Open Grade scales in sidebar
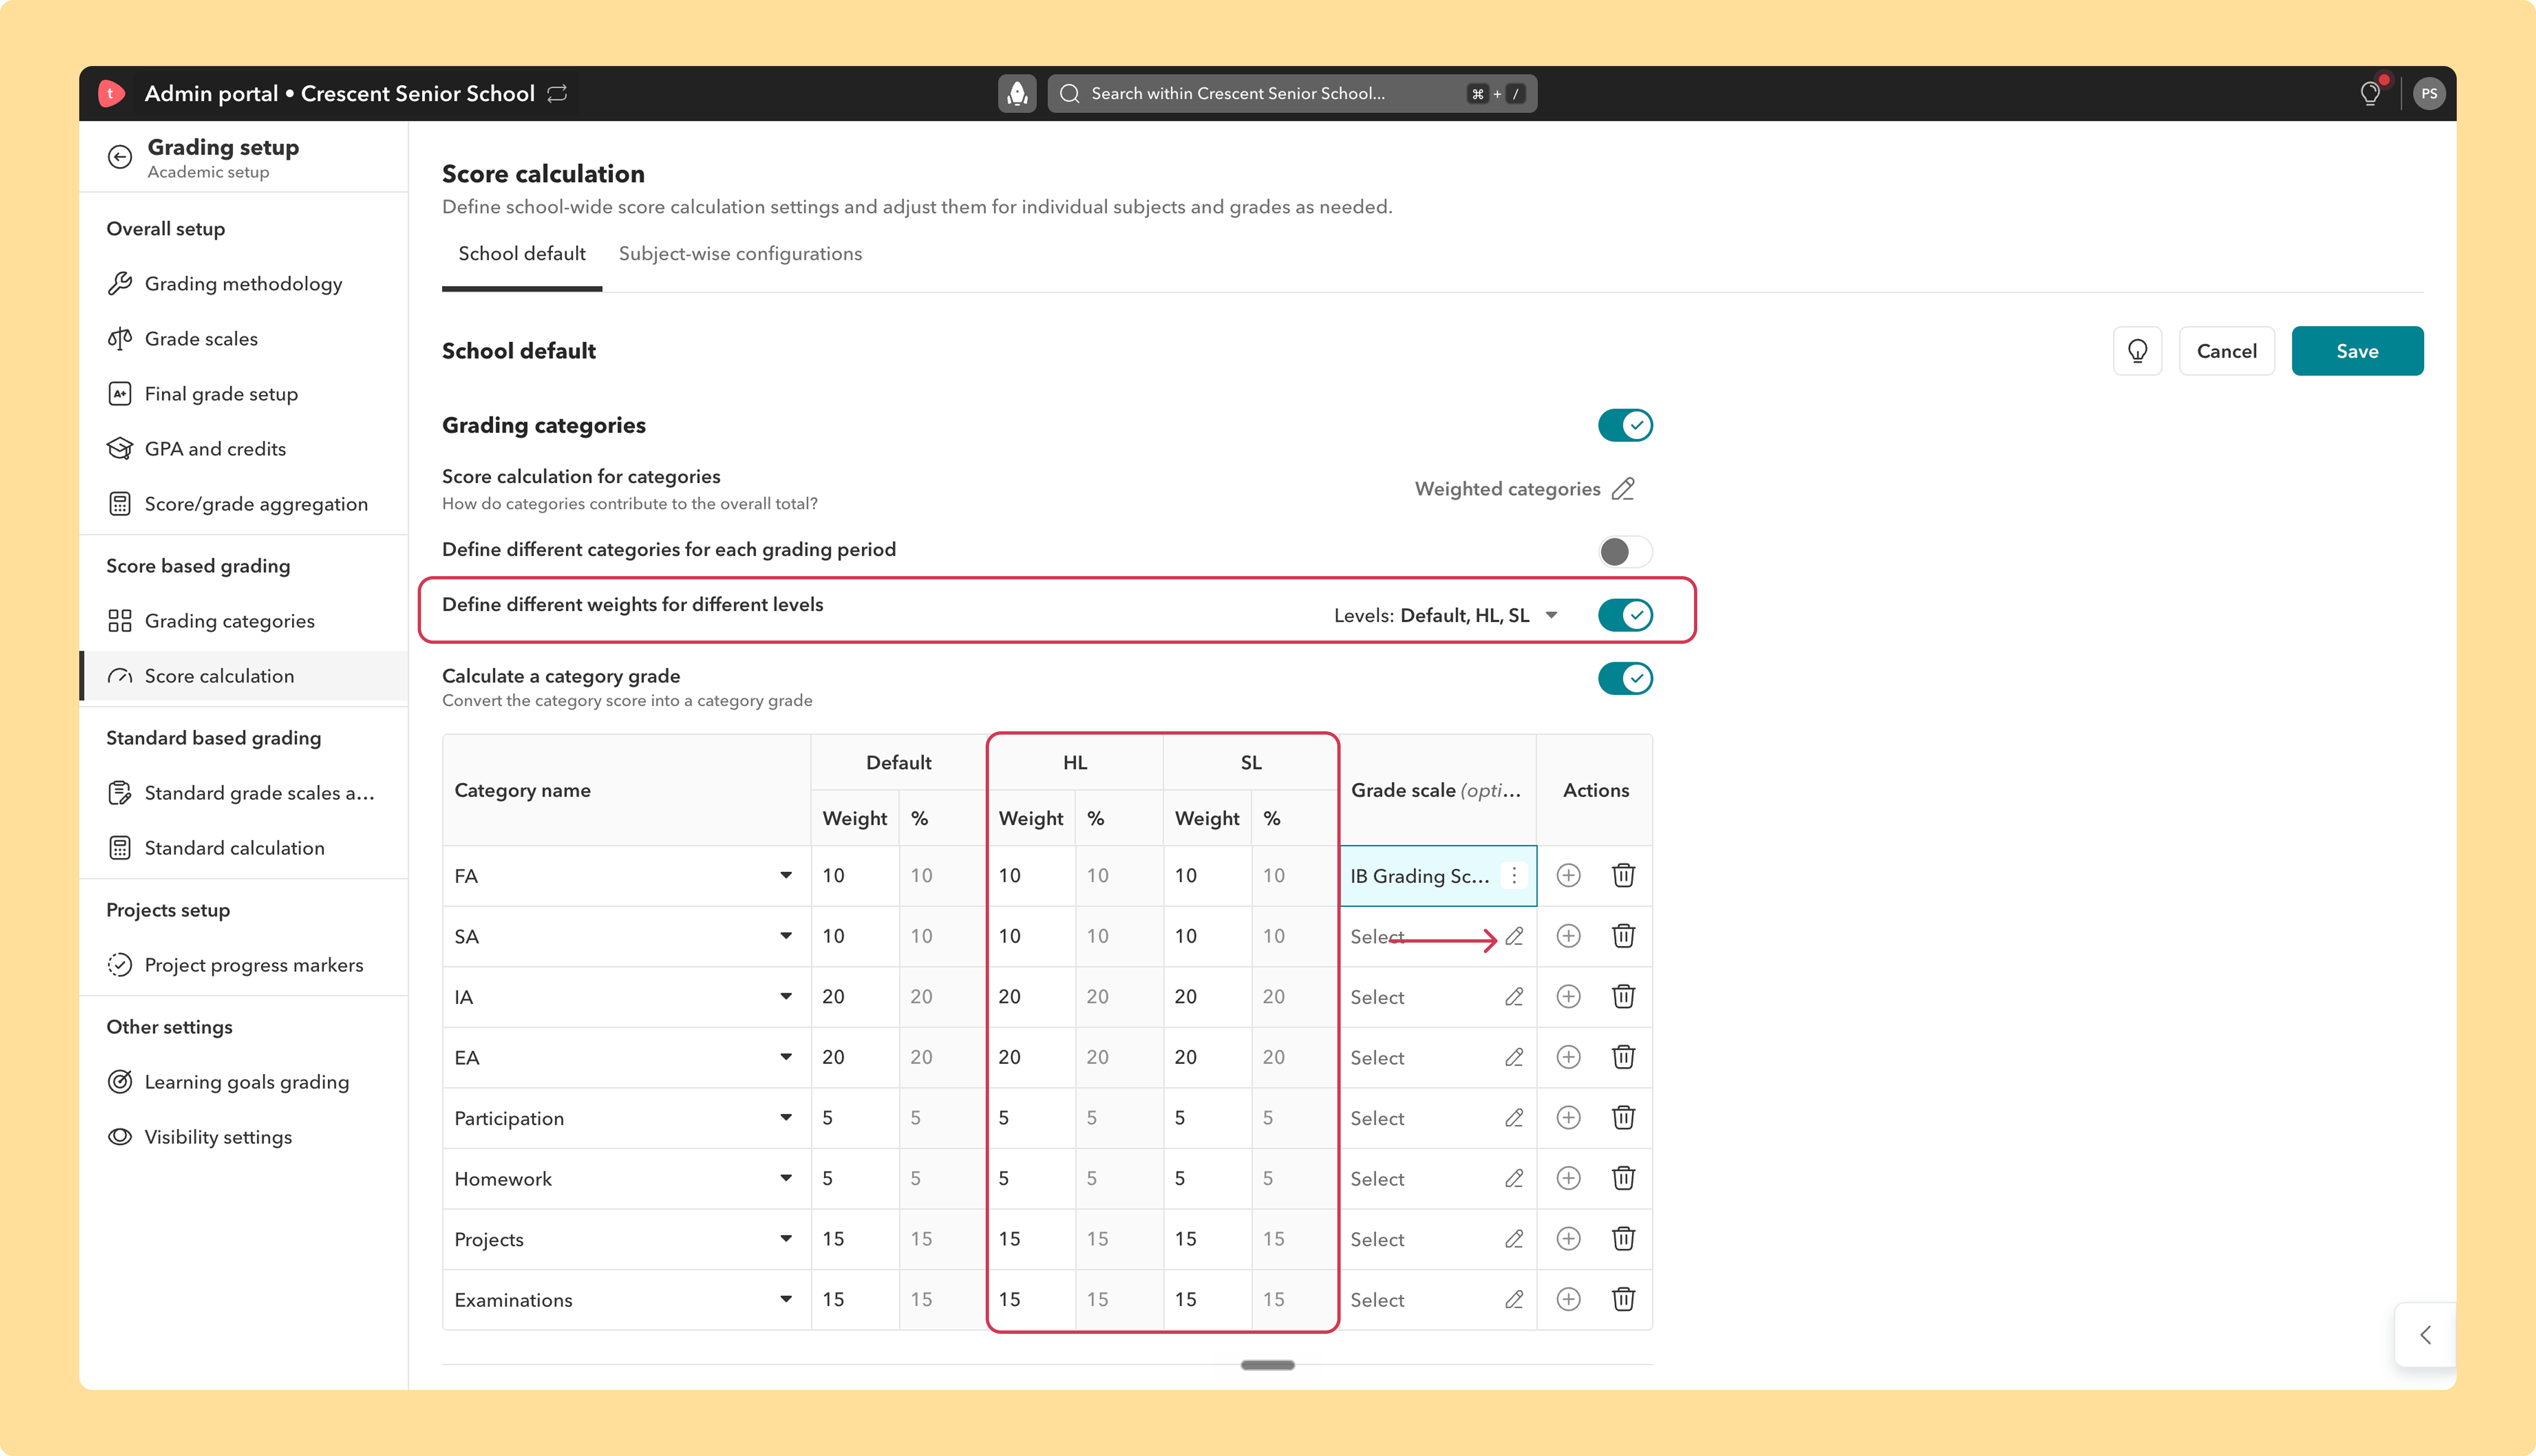Viewport: 2536px width, 1456px height. tap(244, 339)
